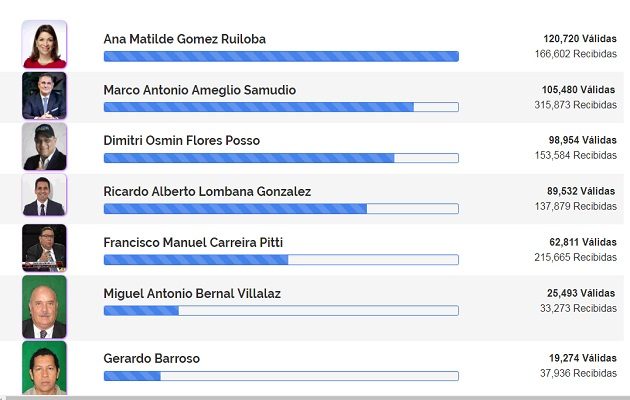Click Gerardo Barroso's vote progress bar
630x400 pixels.
(x=281, y=376)
